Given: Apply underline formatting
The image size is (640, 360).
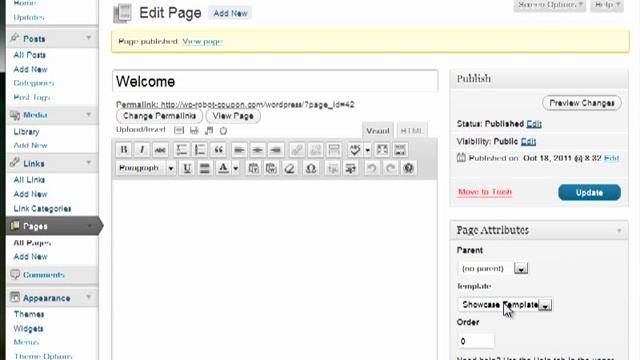Looking at the screenshot, I should pos(187,168).
